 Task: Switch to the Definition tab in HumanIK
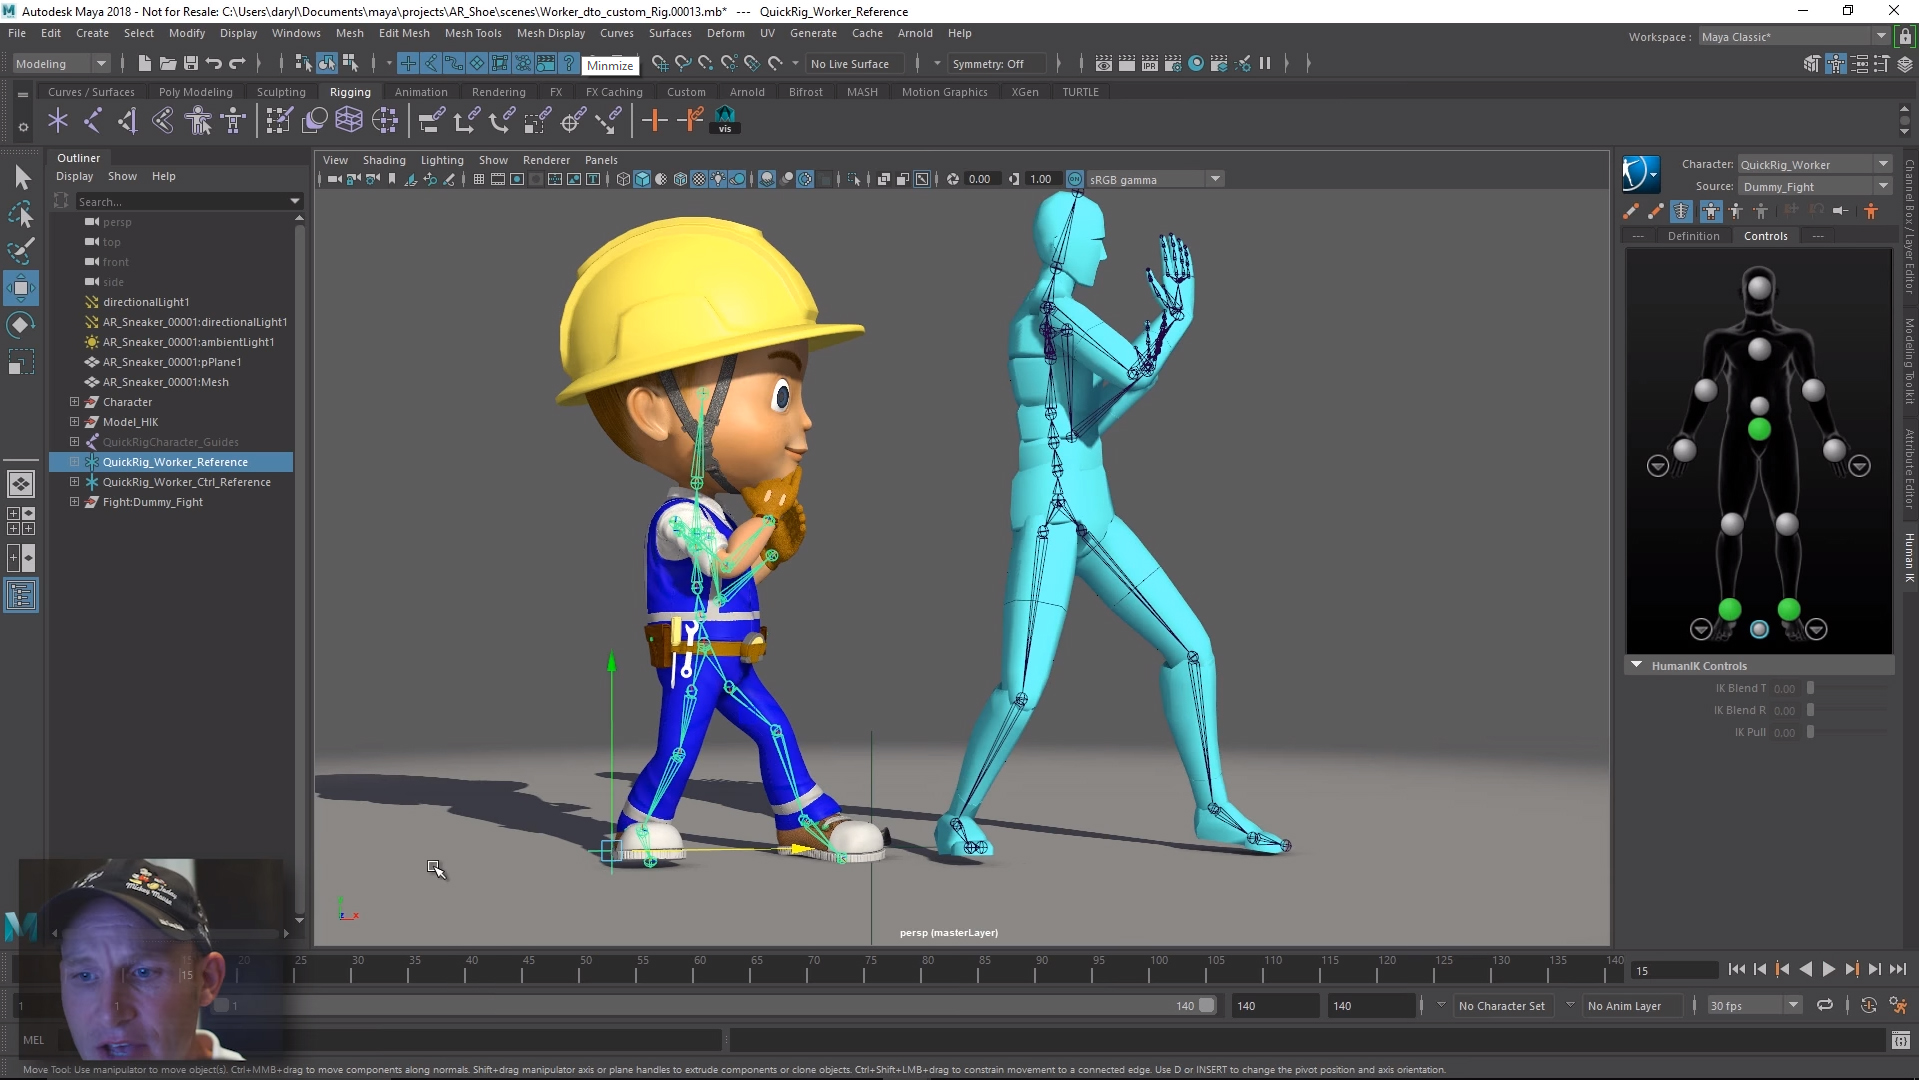1693,236
